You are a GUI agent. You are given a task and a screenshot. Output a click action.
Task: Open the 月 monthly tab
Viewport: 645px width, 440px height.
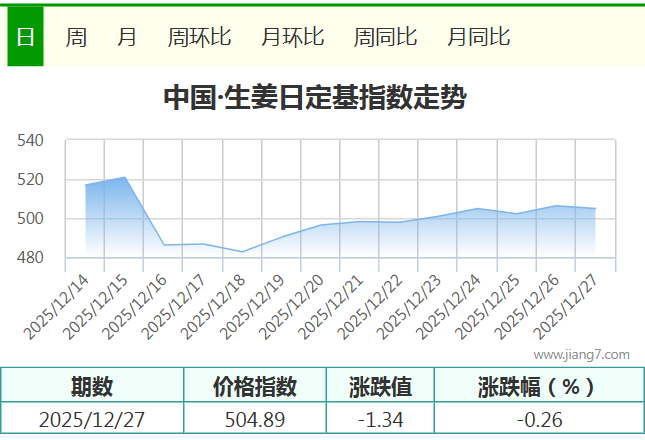point(127,37)
